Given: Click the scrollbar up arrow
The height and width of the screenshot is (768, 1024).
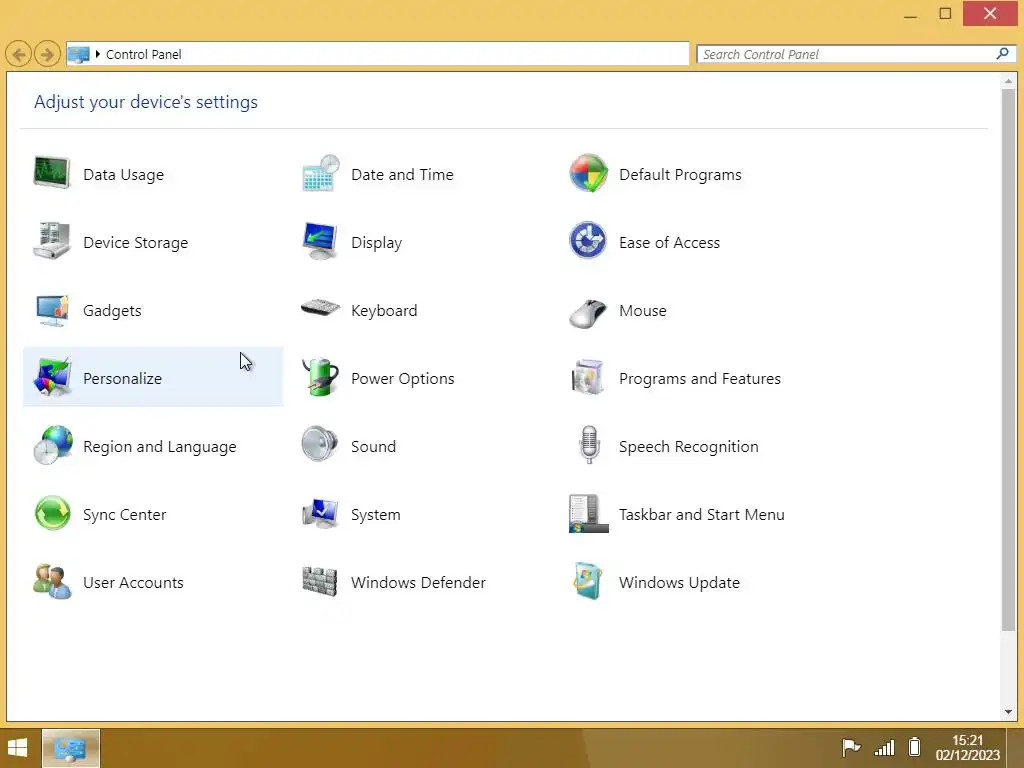Looking at the screenshot, I should tap(1008, 81).
